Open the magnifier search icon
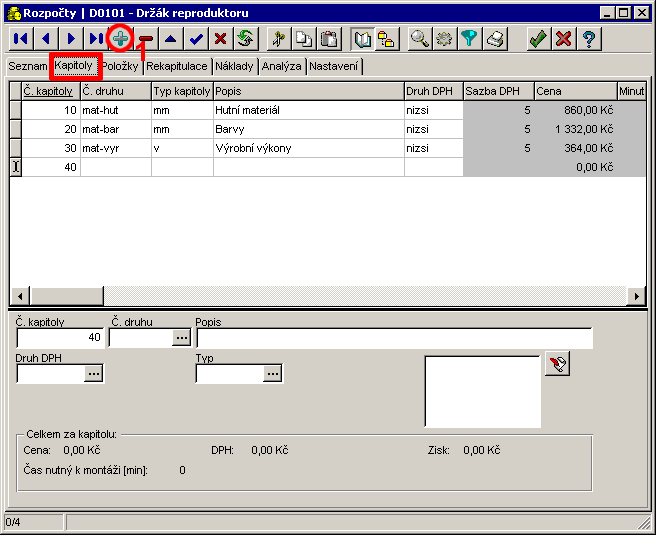The width and height of the screenshot is (656, 535). [420, 39]
